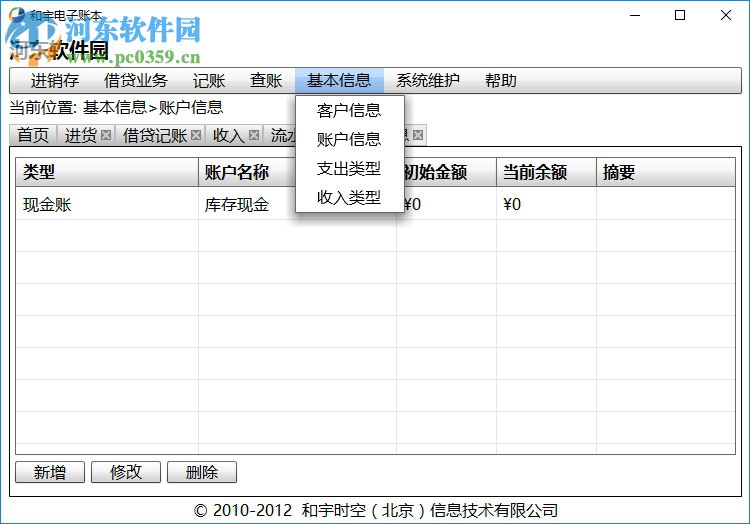Close the 进货 tab
Viewport: 750px width, 524px height.
[106, 135]
